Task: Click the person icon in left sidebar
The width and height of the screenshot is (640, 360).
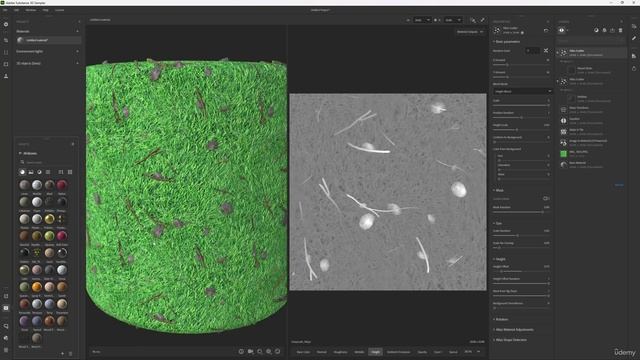Action: (x=6, y=76)
